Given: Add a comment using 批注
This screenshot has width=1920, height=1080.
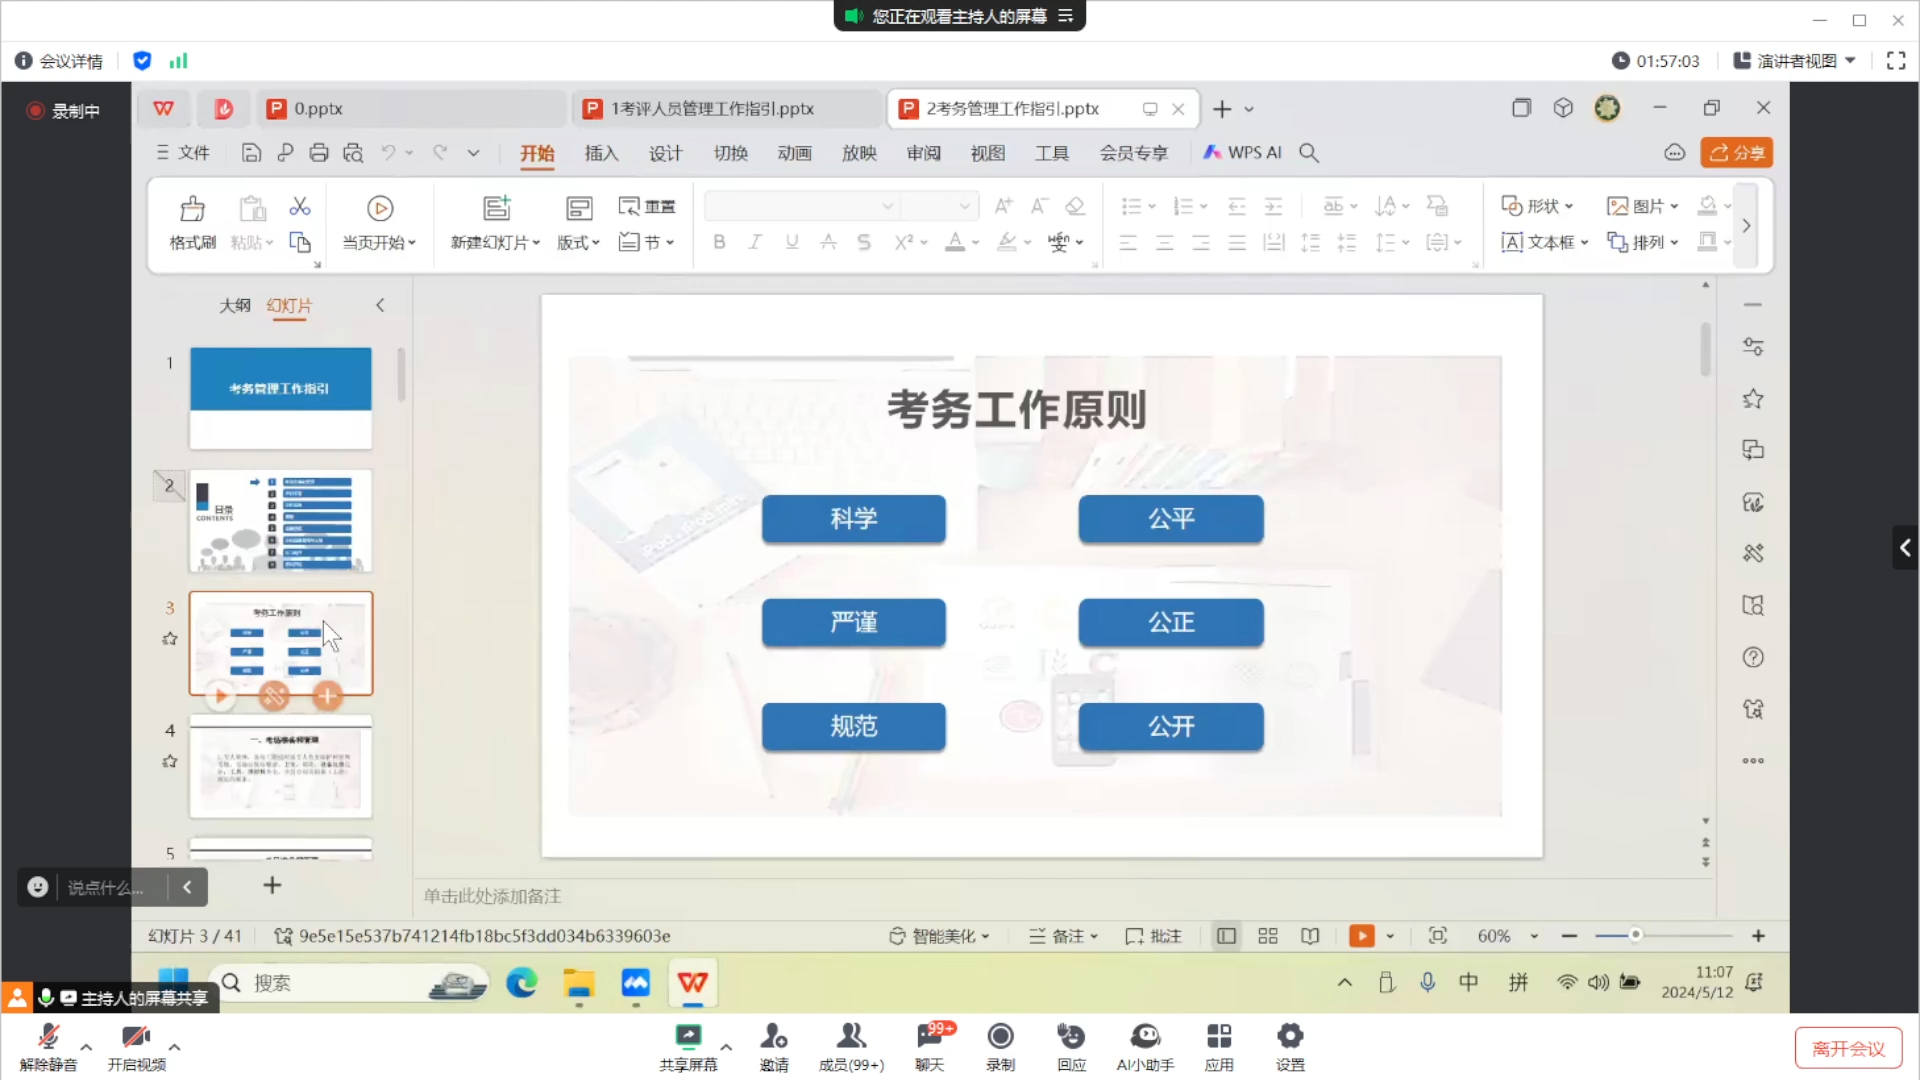Looking at the screenshot, I should (x=1152, y=935).
